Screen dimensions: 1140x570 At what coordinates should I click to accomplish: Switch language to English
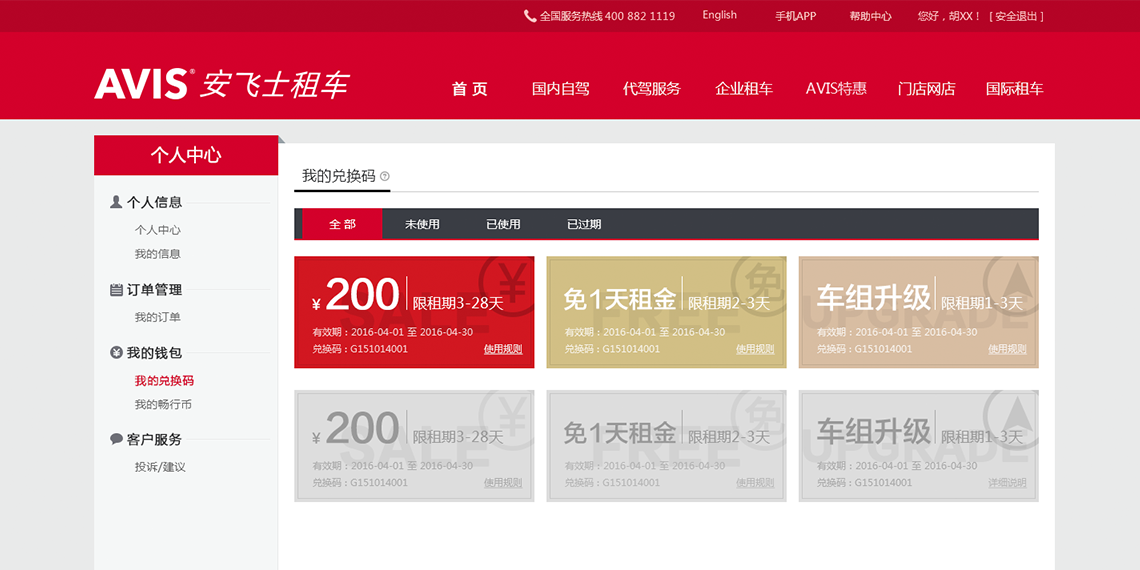(719, 15)
